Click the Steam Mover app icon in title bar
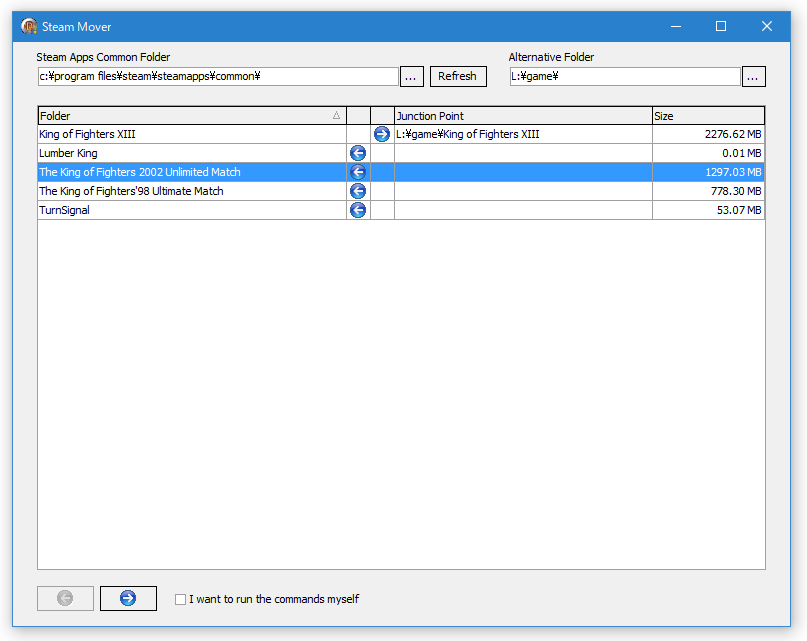The width and height of the screenshot is (807, 641). coord(29,26)
